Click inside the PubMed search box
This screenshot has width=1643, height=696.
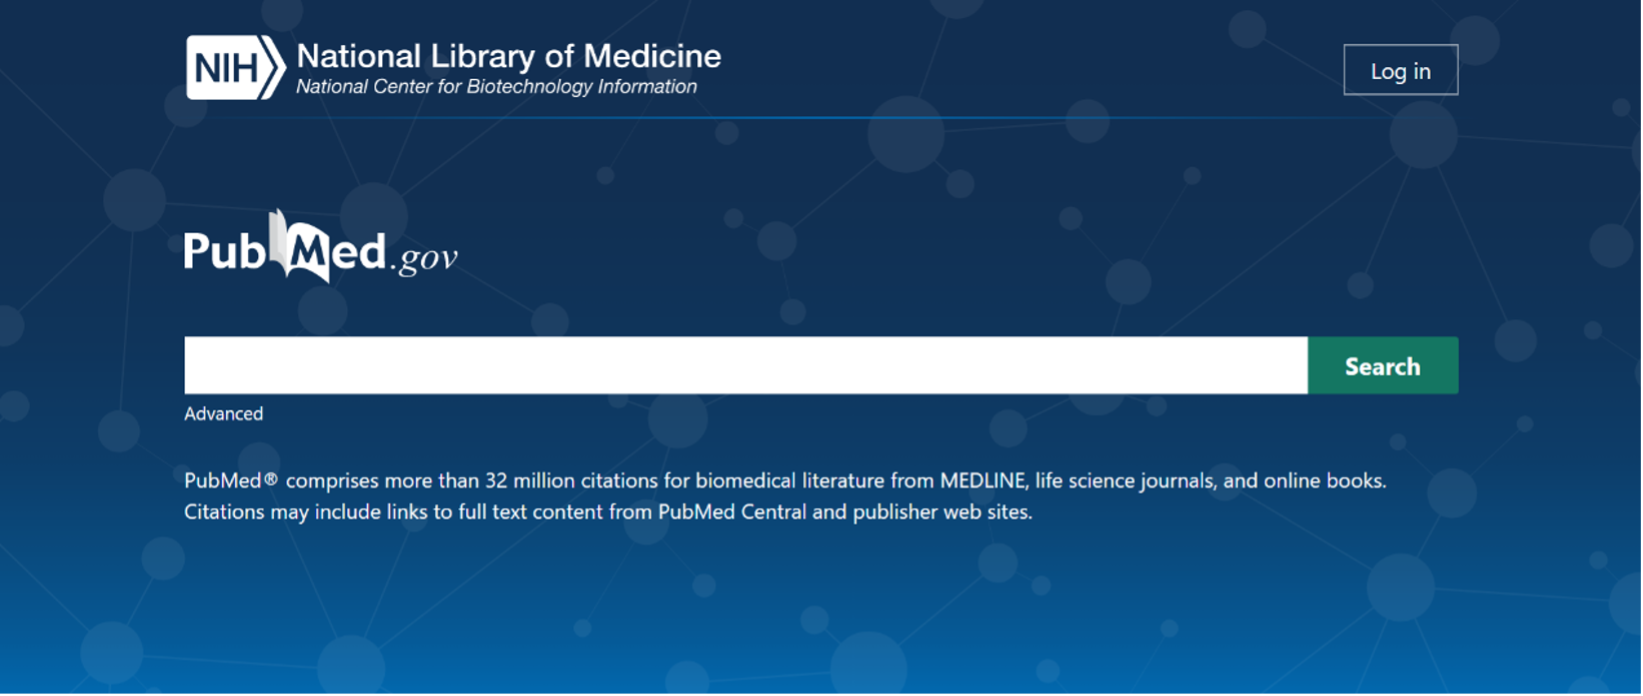(745, 365)
